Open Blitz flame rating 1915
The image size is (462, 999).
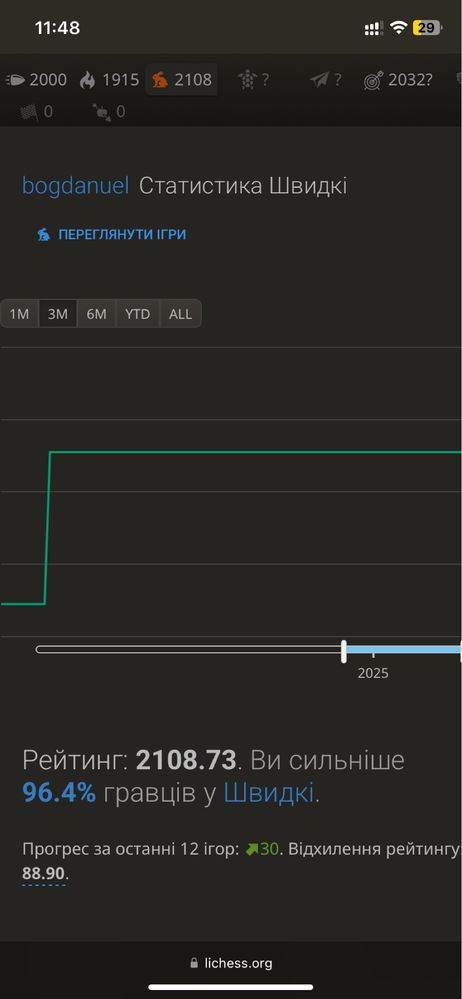coord(109,80)
